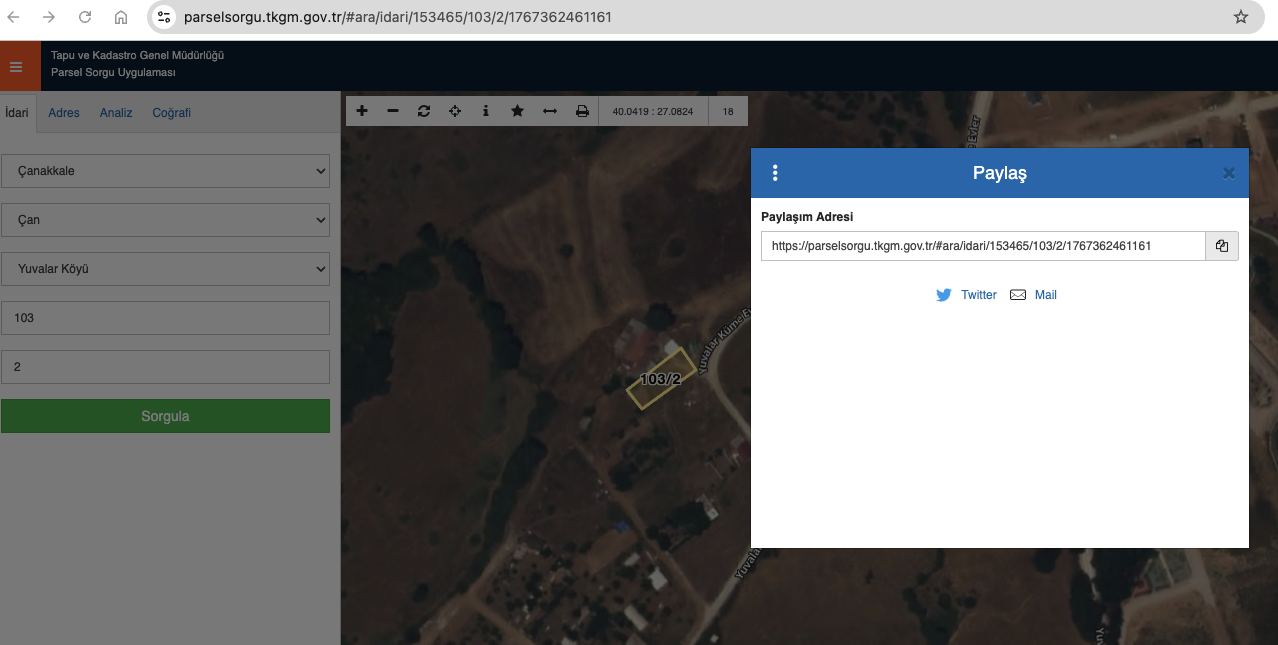Click the refresh map icon
The image size is (1278, 645).
424,111
